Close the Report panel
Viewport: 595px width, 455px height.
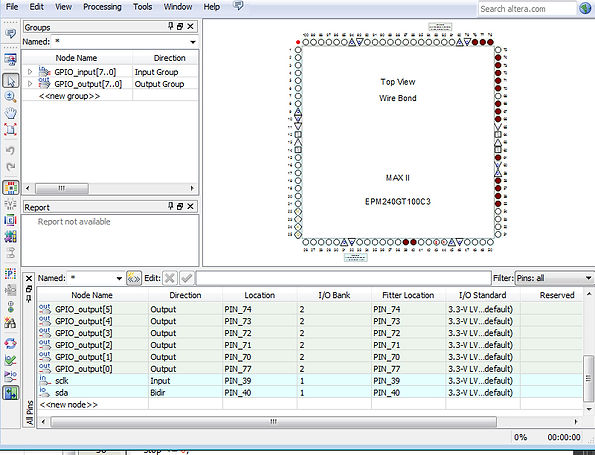point(190,206)
